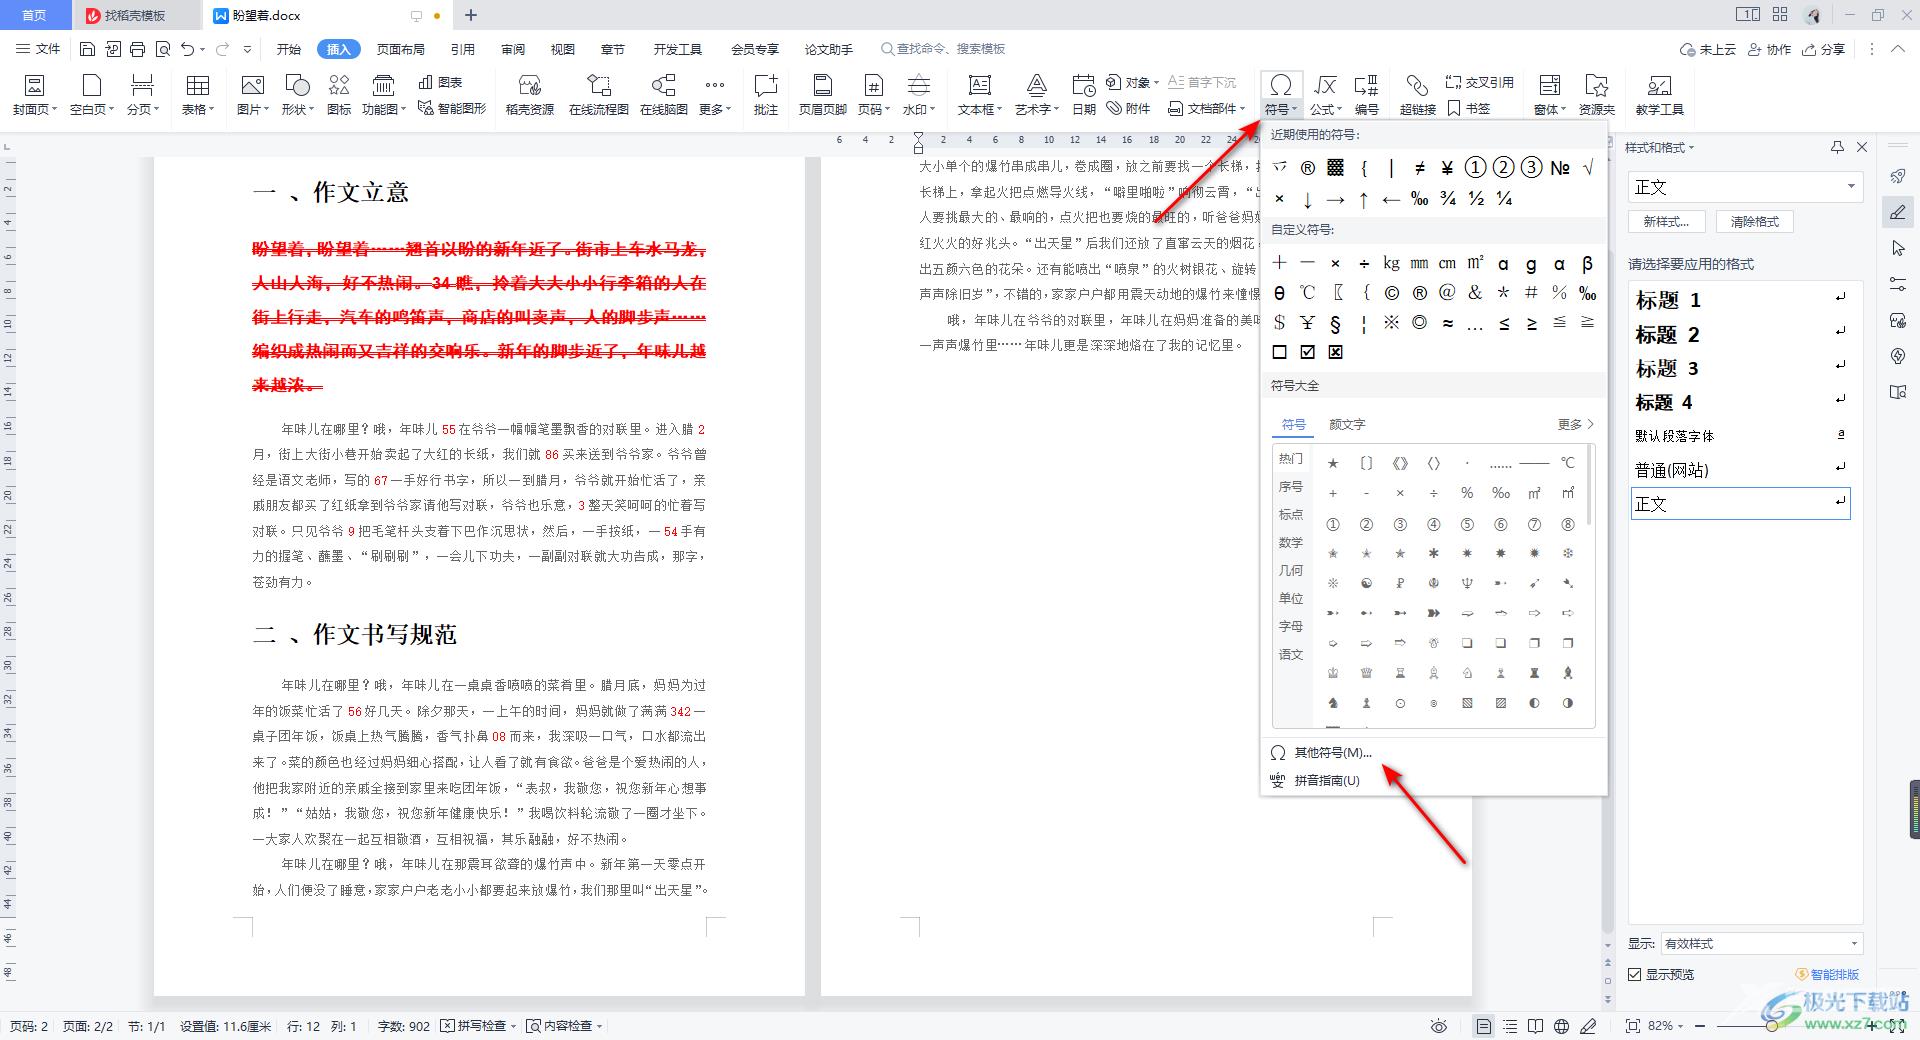Image resolution: width=1920 pixels, height=1040 pixels.
Task: Open the 颜文字 tab in symbol panel
Action: point(1347,424)
